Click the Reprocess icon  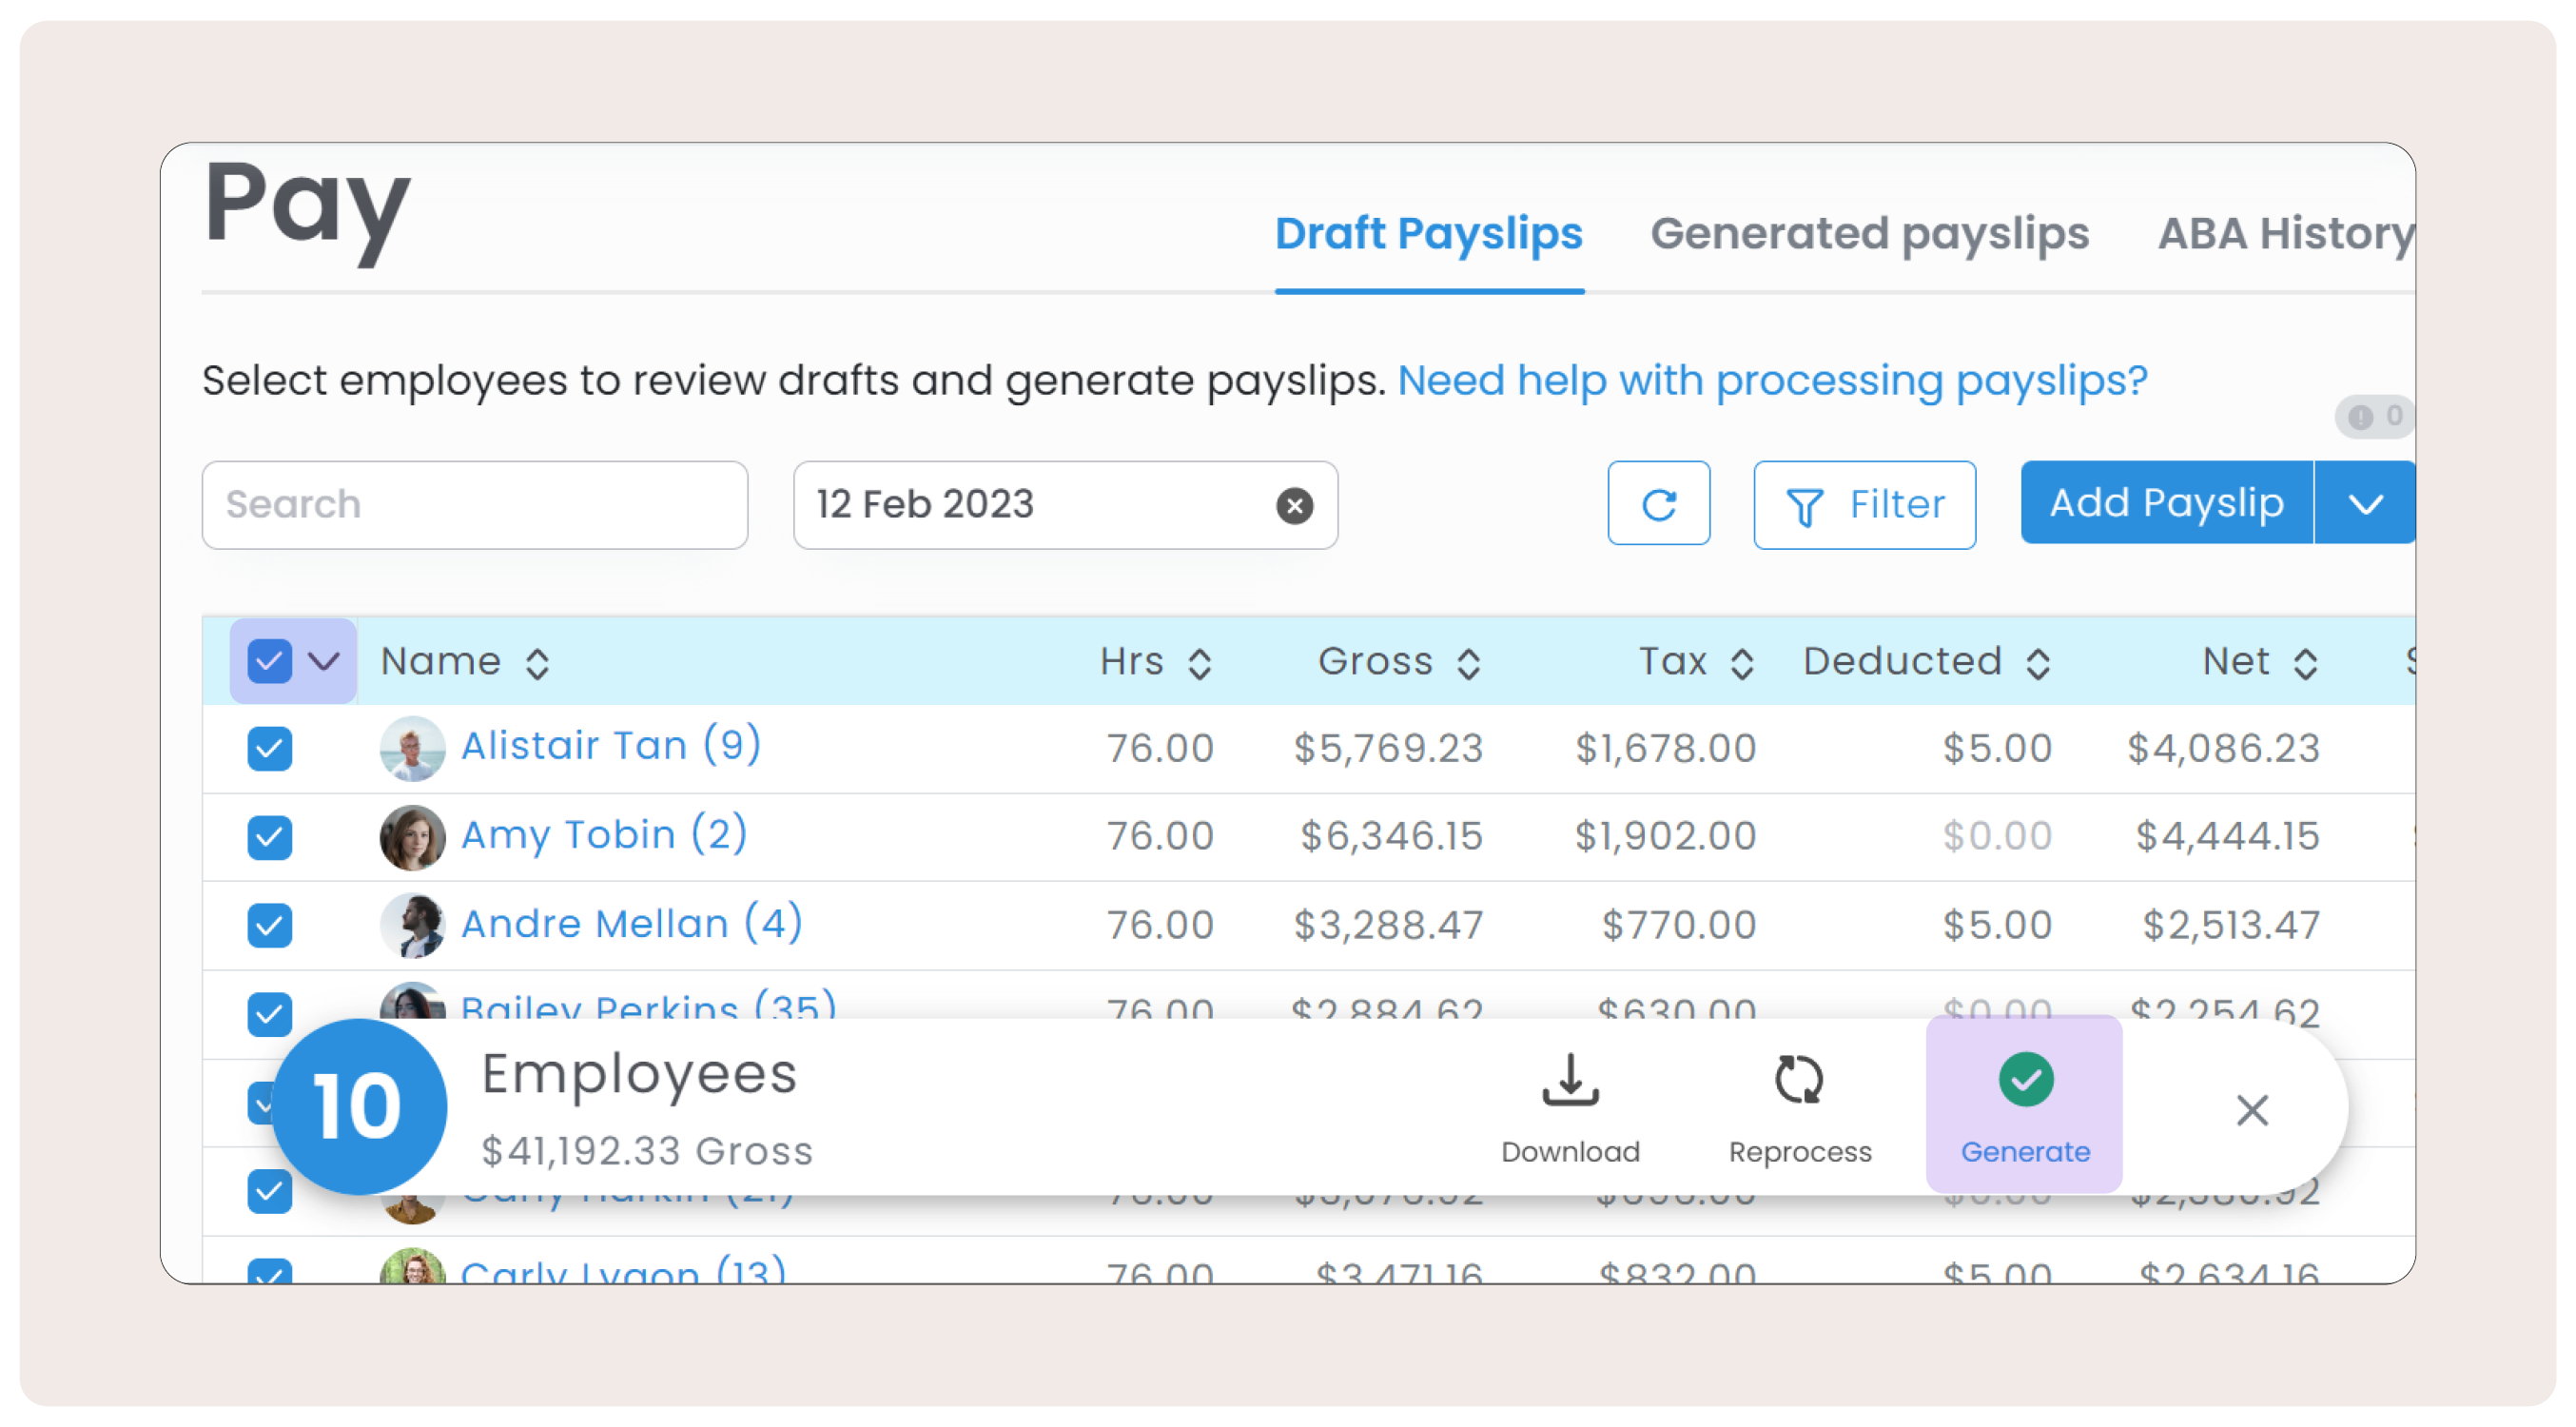pos(1798,1081)
